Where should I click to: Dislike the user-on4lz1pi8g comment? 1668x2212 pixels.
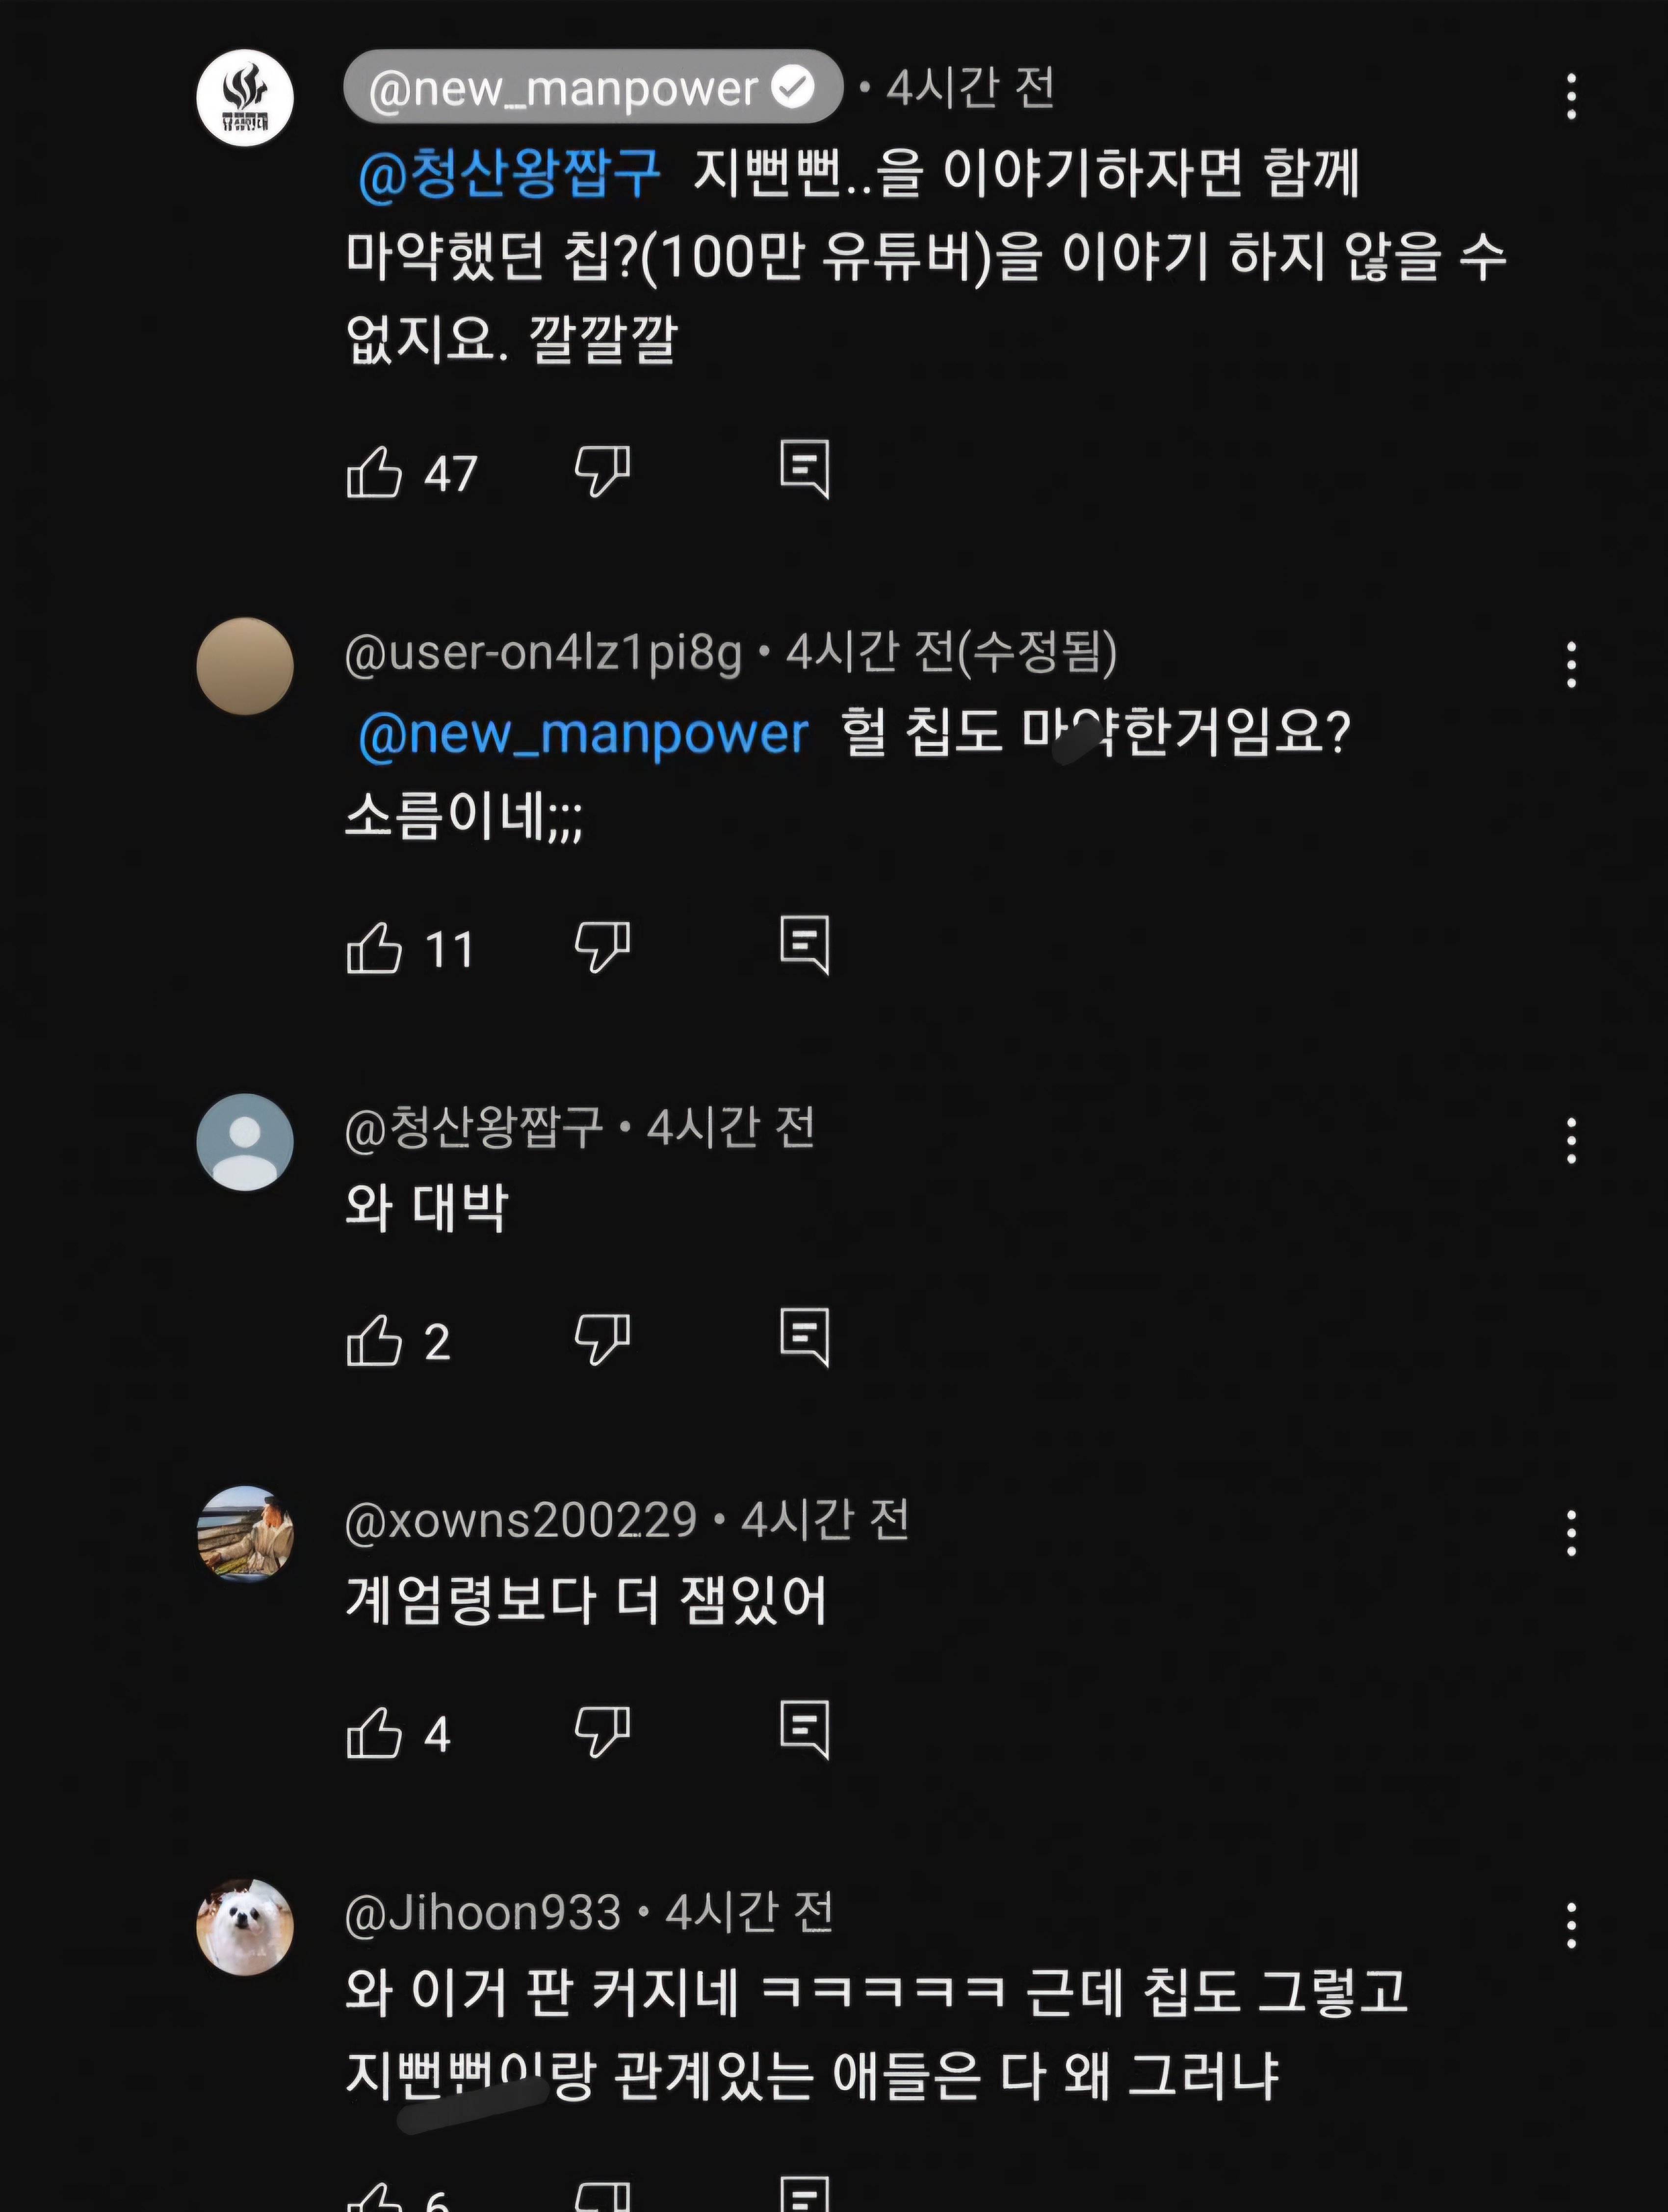602,946
